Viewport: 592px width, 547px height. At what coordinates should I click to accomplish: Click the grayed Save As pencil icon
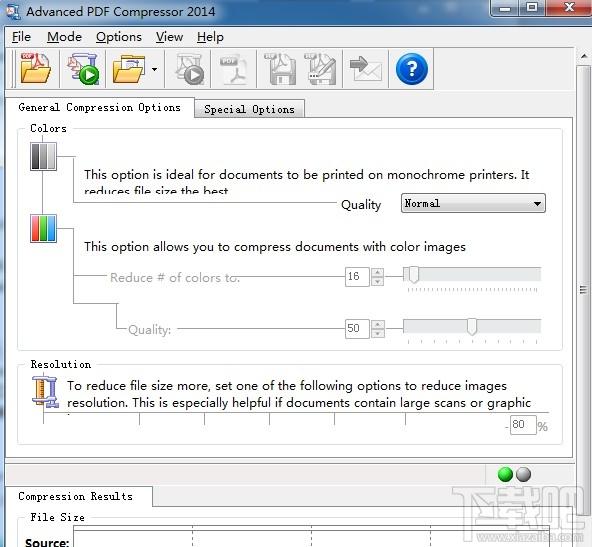pos(320,69)
